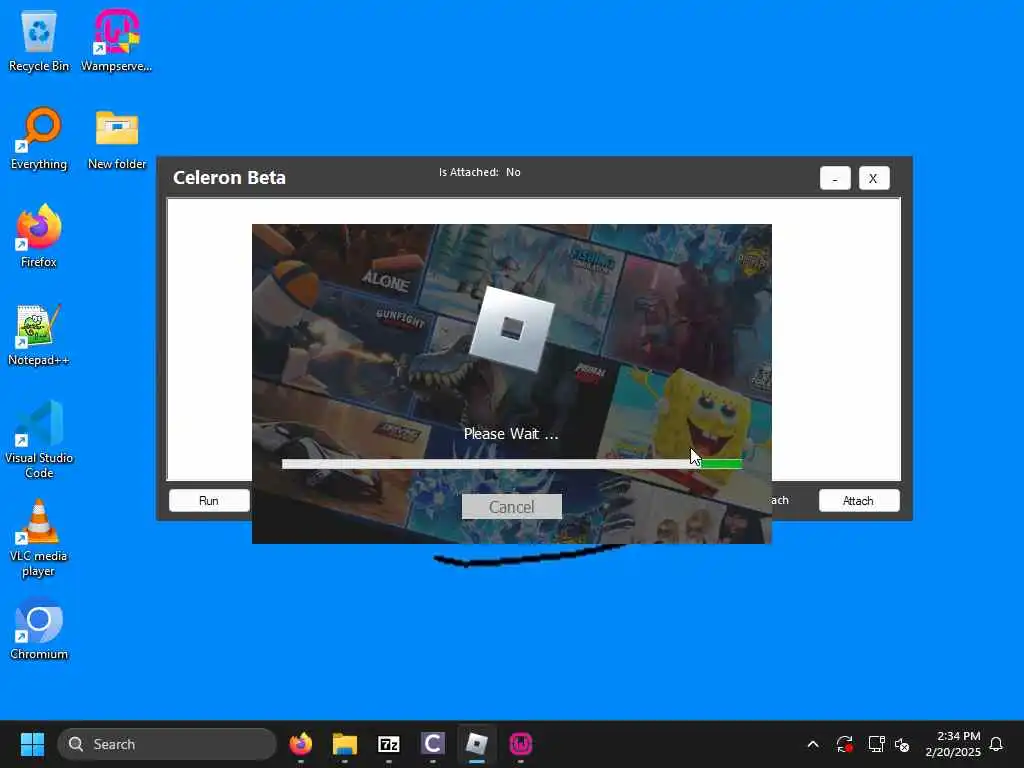Cancel the Roblox loading dialog
This screenshot has height=768, width=1024.
pyautogui.click(x=511, y=507)
